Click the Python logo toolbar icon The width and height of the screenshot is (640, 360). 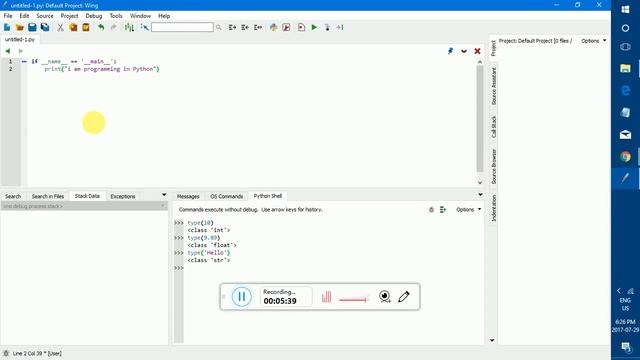(x=273, y=27)
